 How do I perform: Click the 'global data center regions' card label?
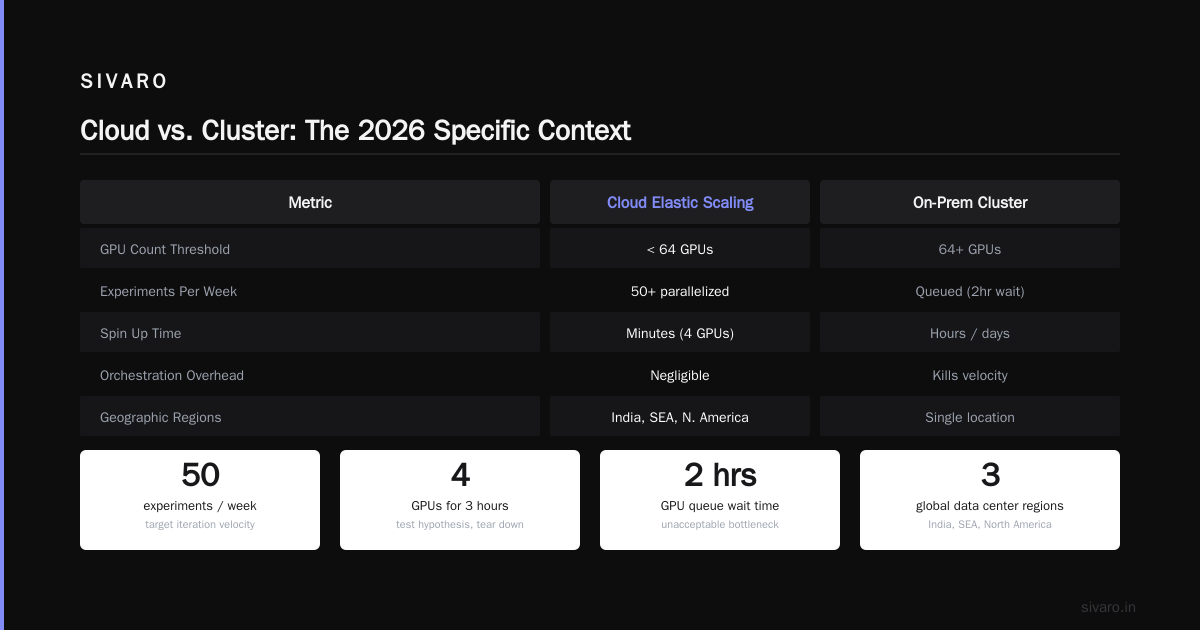(990, 506)
